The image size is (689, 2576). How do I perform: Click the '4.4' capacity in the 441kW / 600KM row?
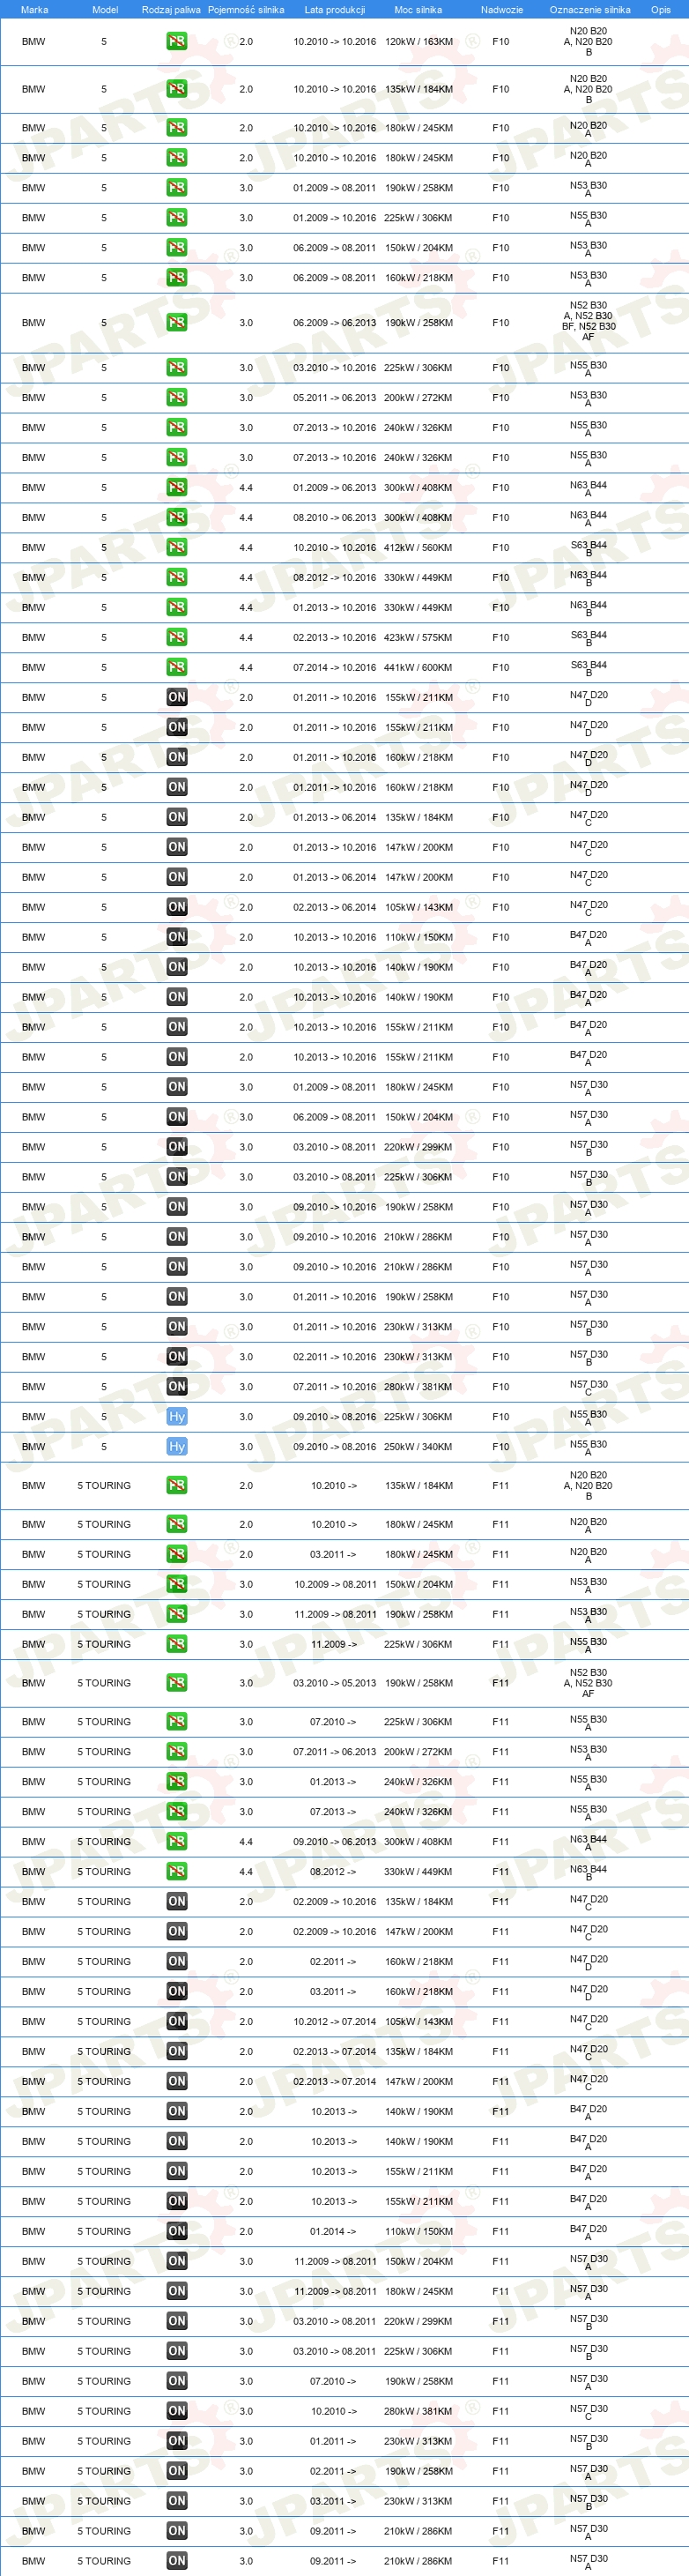click(246, 668)
